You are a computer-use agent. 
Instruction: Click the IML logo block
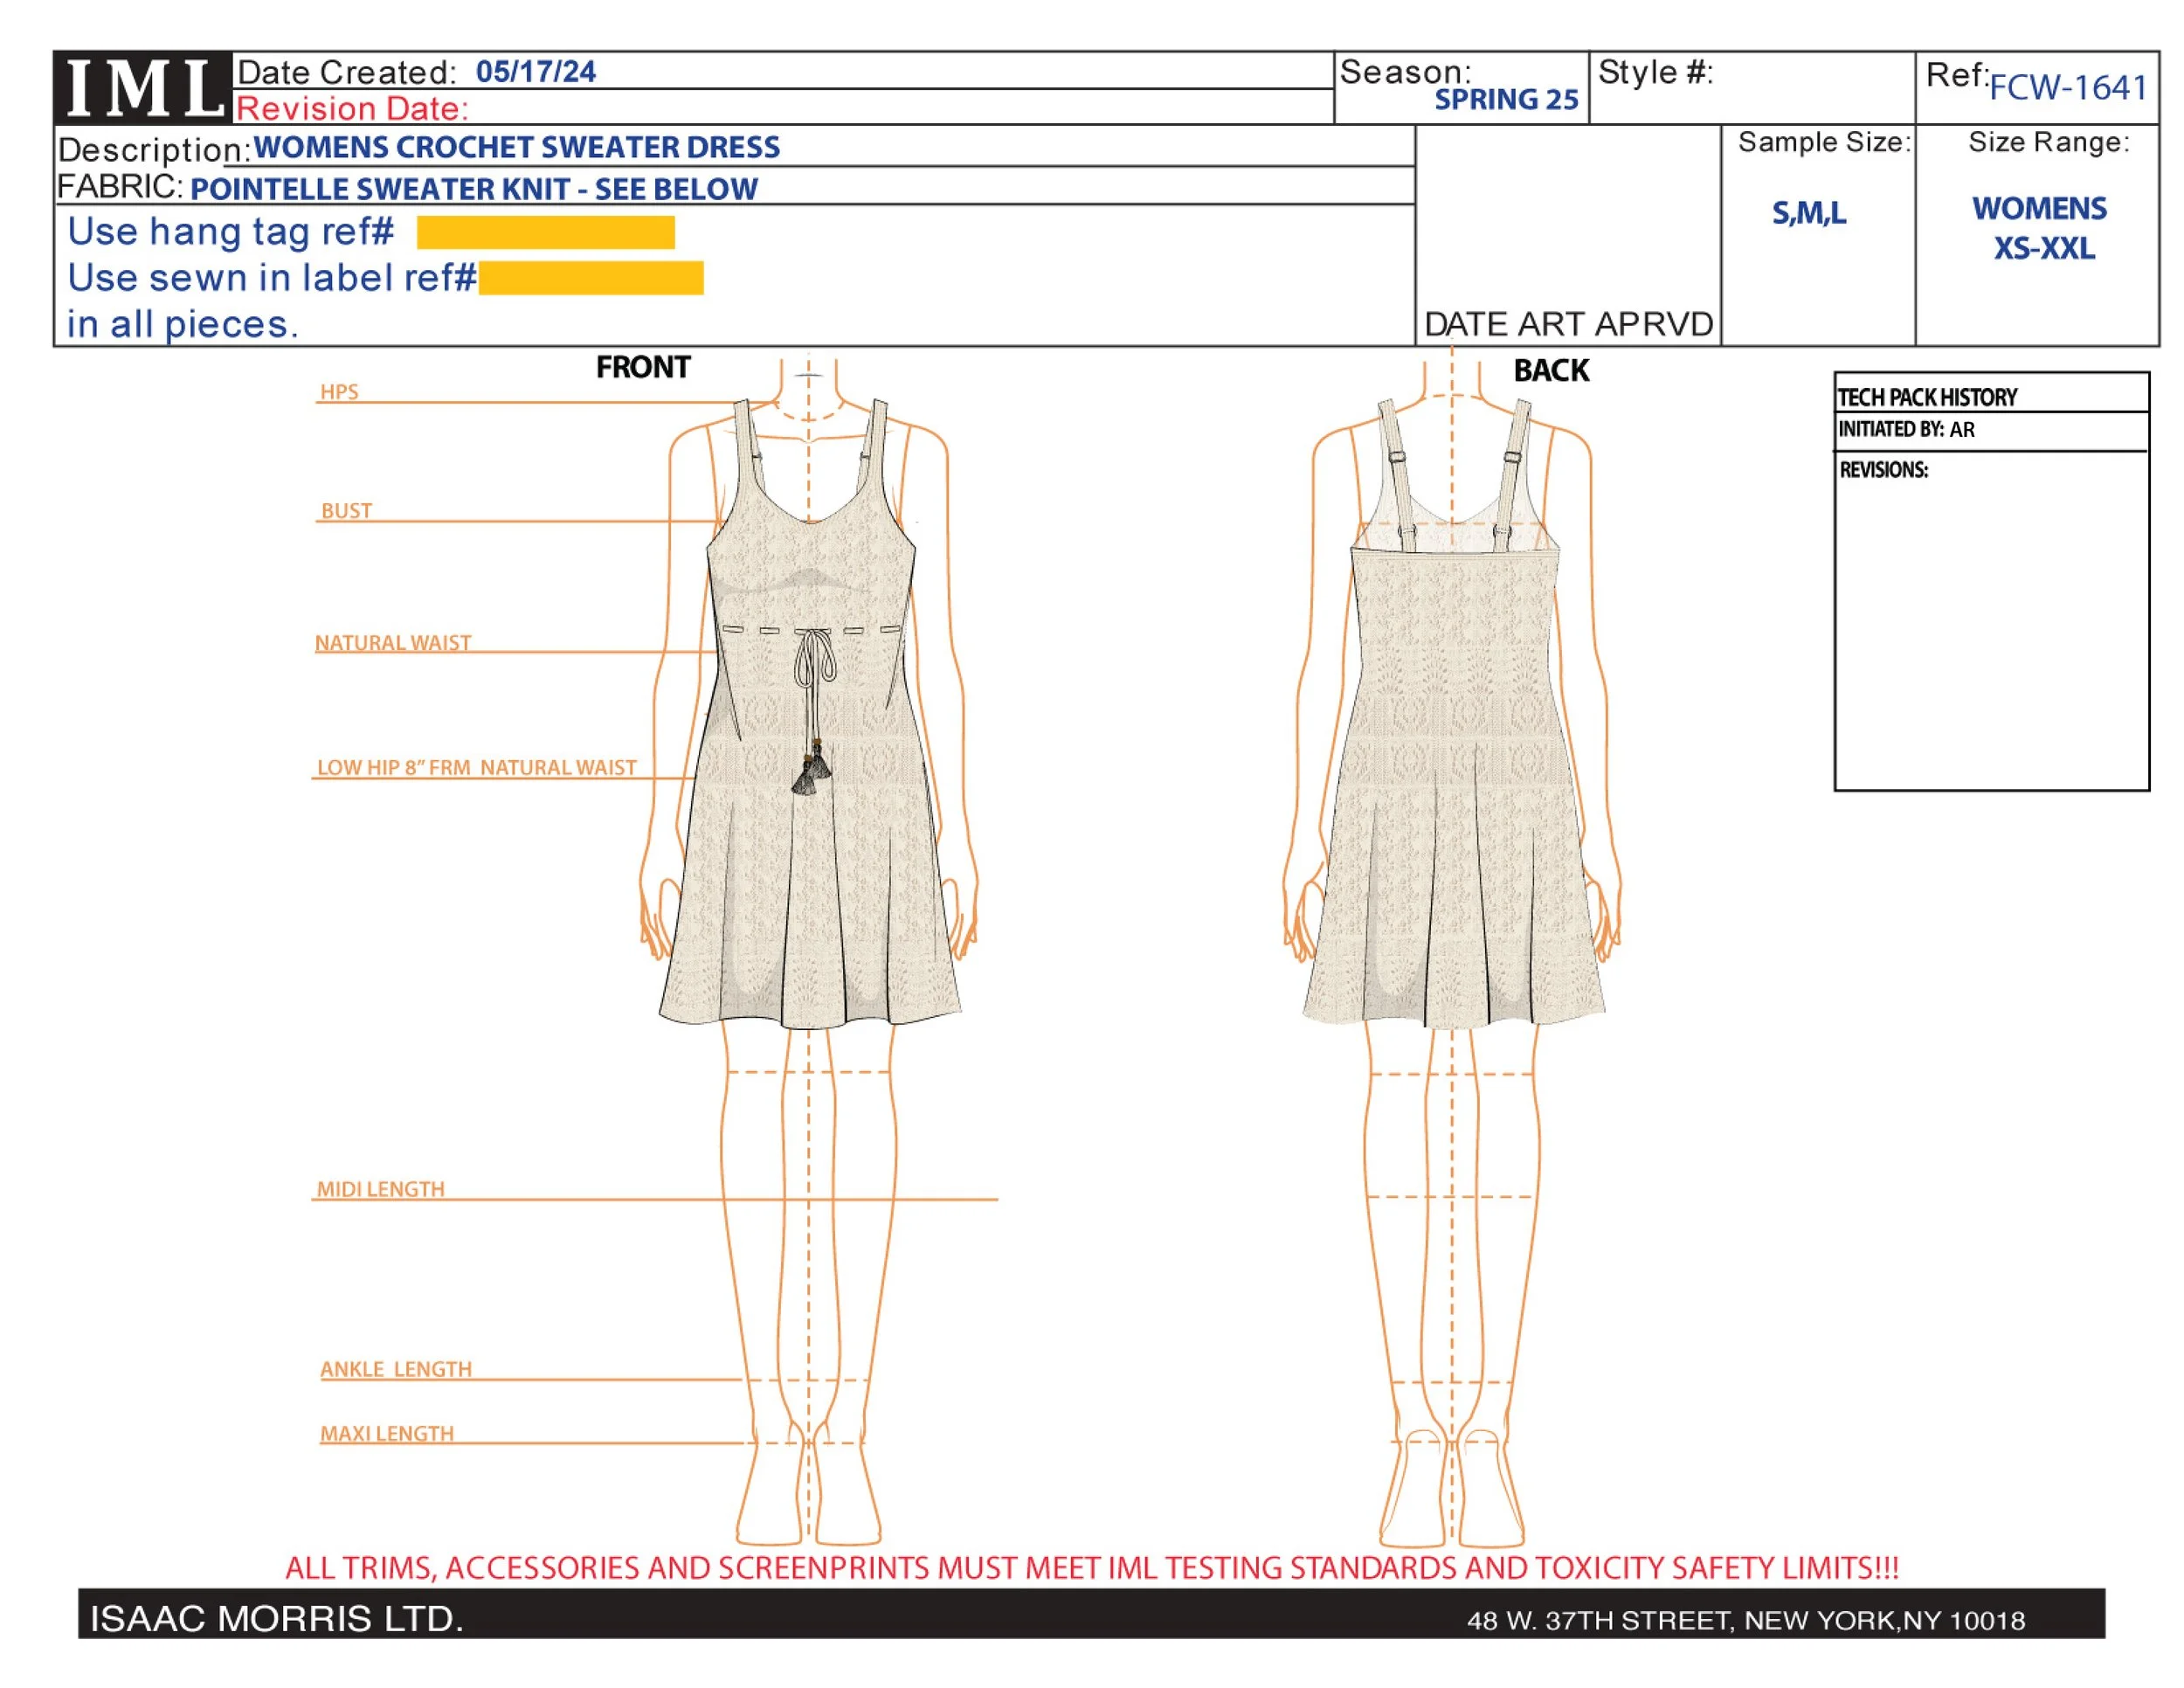(143, 88)
